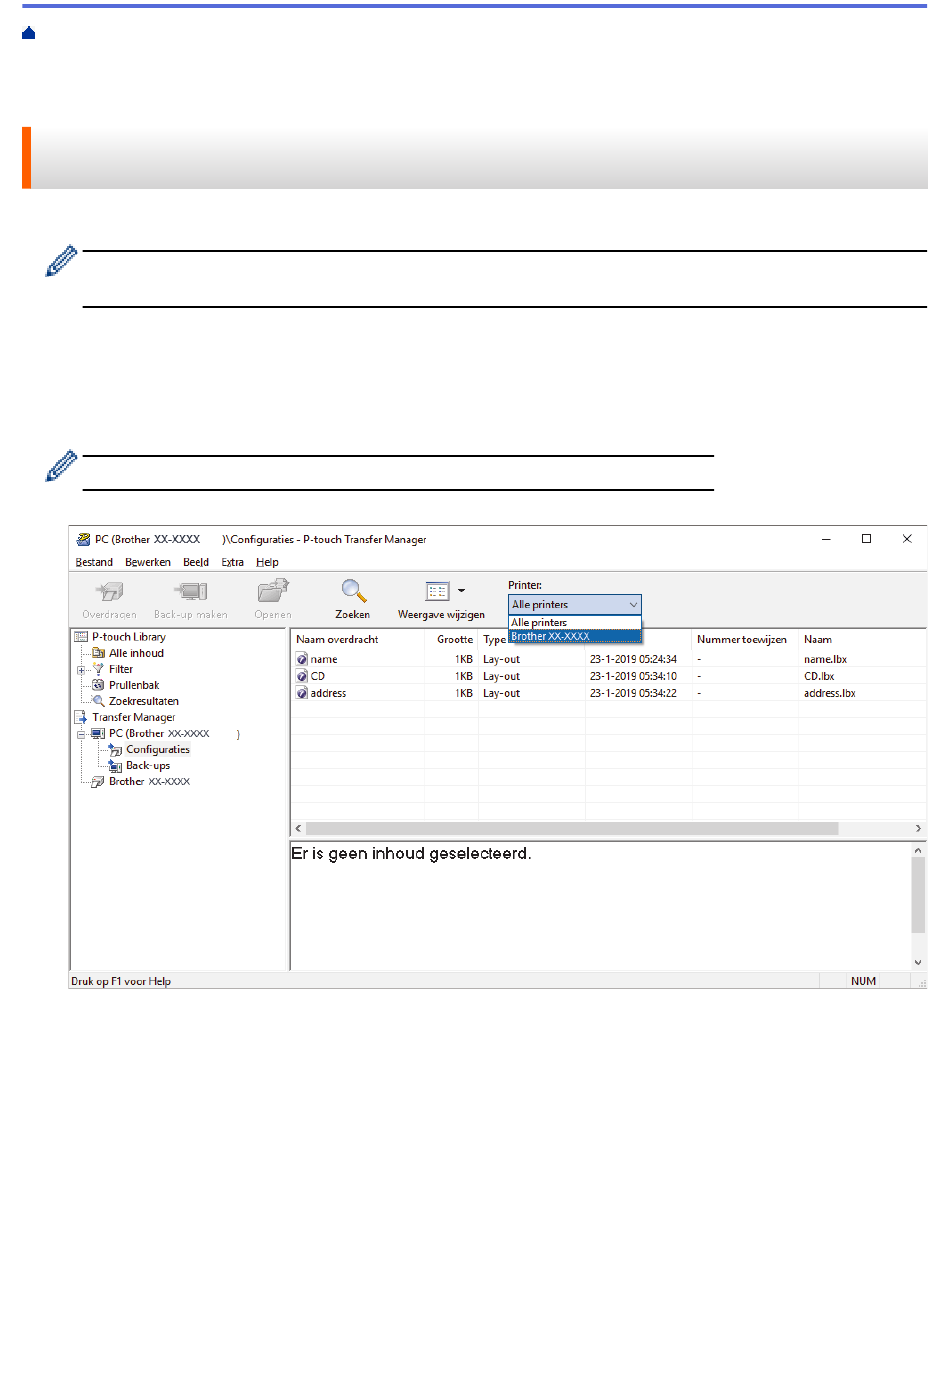Click the CD.lbx file name
This screenshot has height=1387, width=950.
coord(819,676)
